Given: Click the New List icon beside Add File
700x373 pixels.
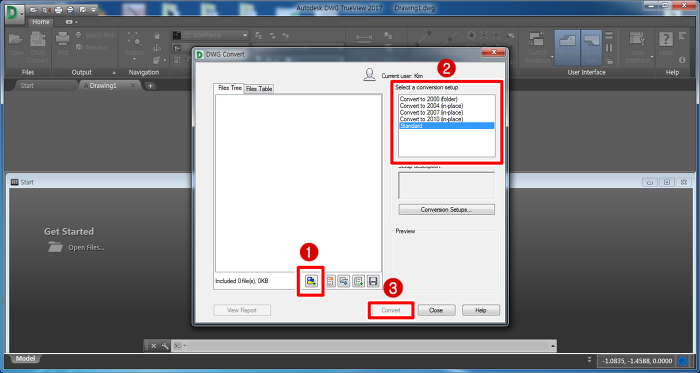Looking at the screenshot, I should click(x=330, y=281).
